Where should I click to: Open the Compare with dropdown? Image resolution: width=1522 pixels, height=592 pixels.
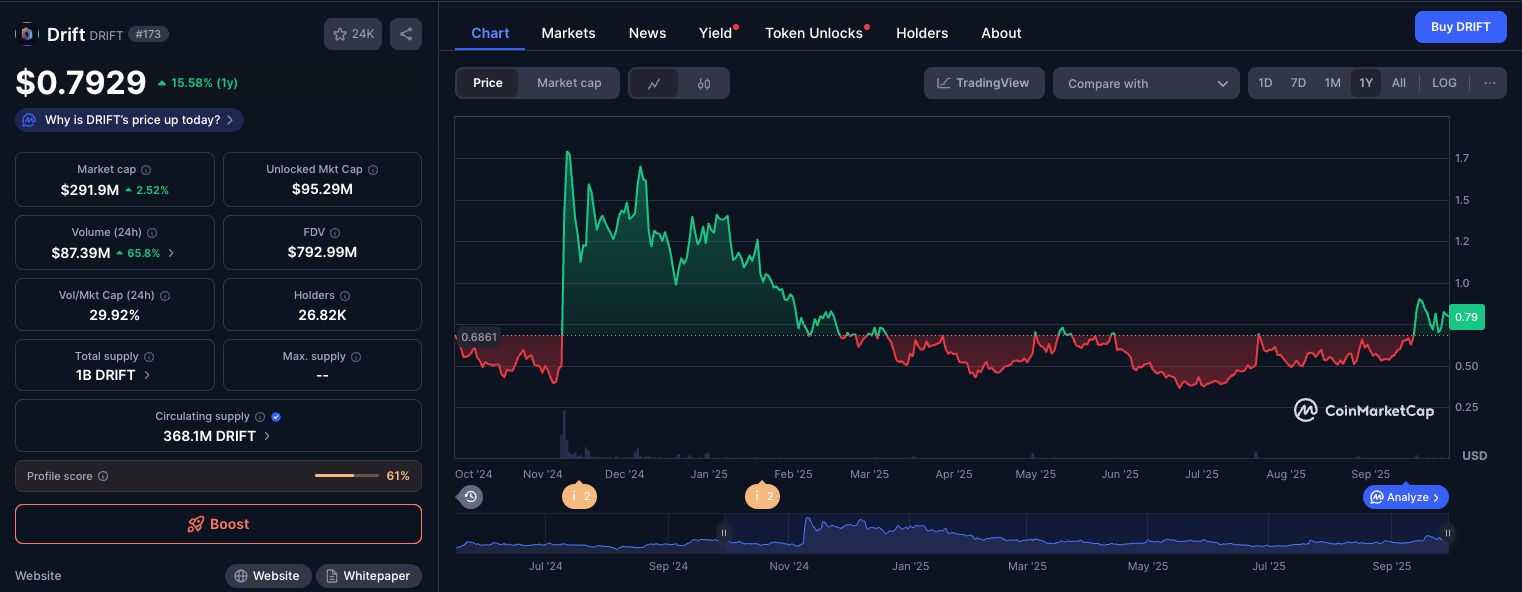click(1146, 83)
